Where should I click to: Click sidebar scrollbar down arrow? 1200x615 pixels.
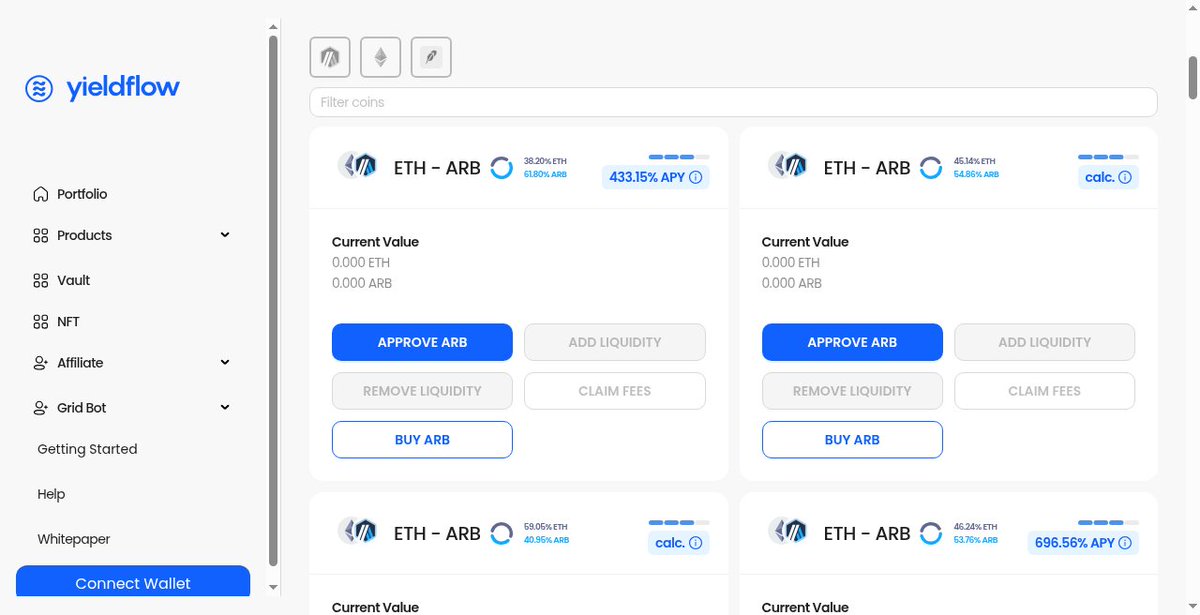pos(274,587)
